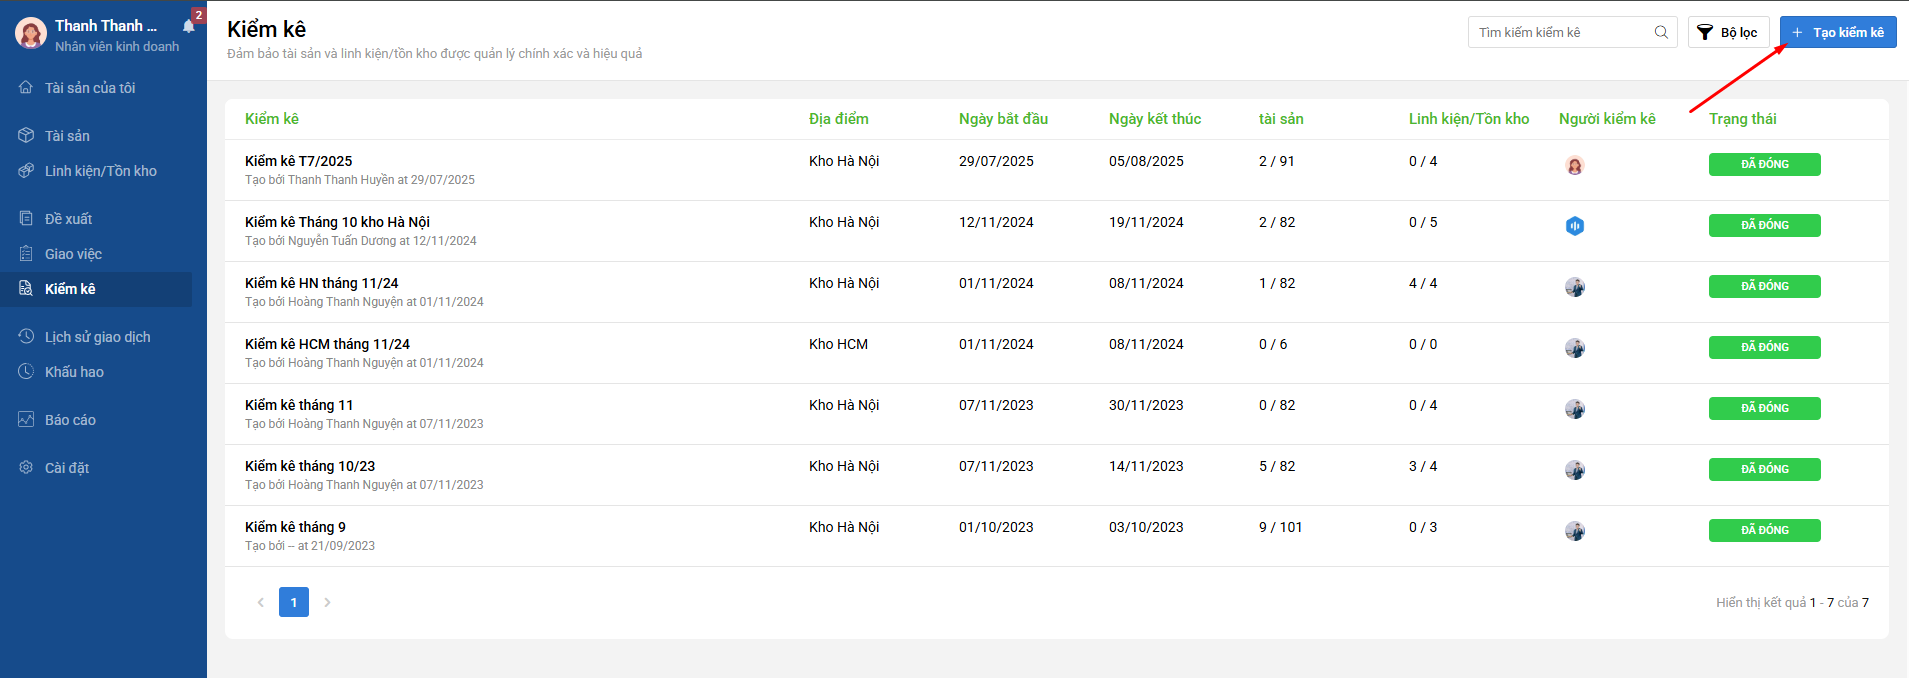Click the Ngày bắt đầu column header
The height and width of the screenshot is (678, 1909).
(x=1003, y=119)
